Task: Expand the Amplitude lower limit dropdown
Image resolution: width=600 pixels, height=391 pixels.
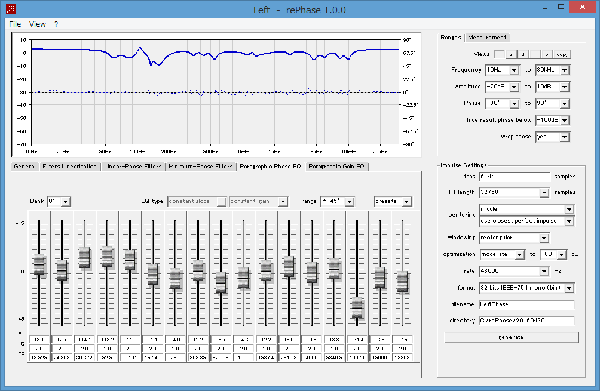Action: click(x=514, y=87)
